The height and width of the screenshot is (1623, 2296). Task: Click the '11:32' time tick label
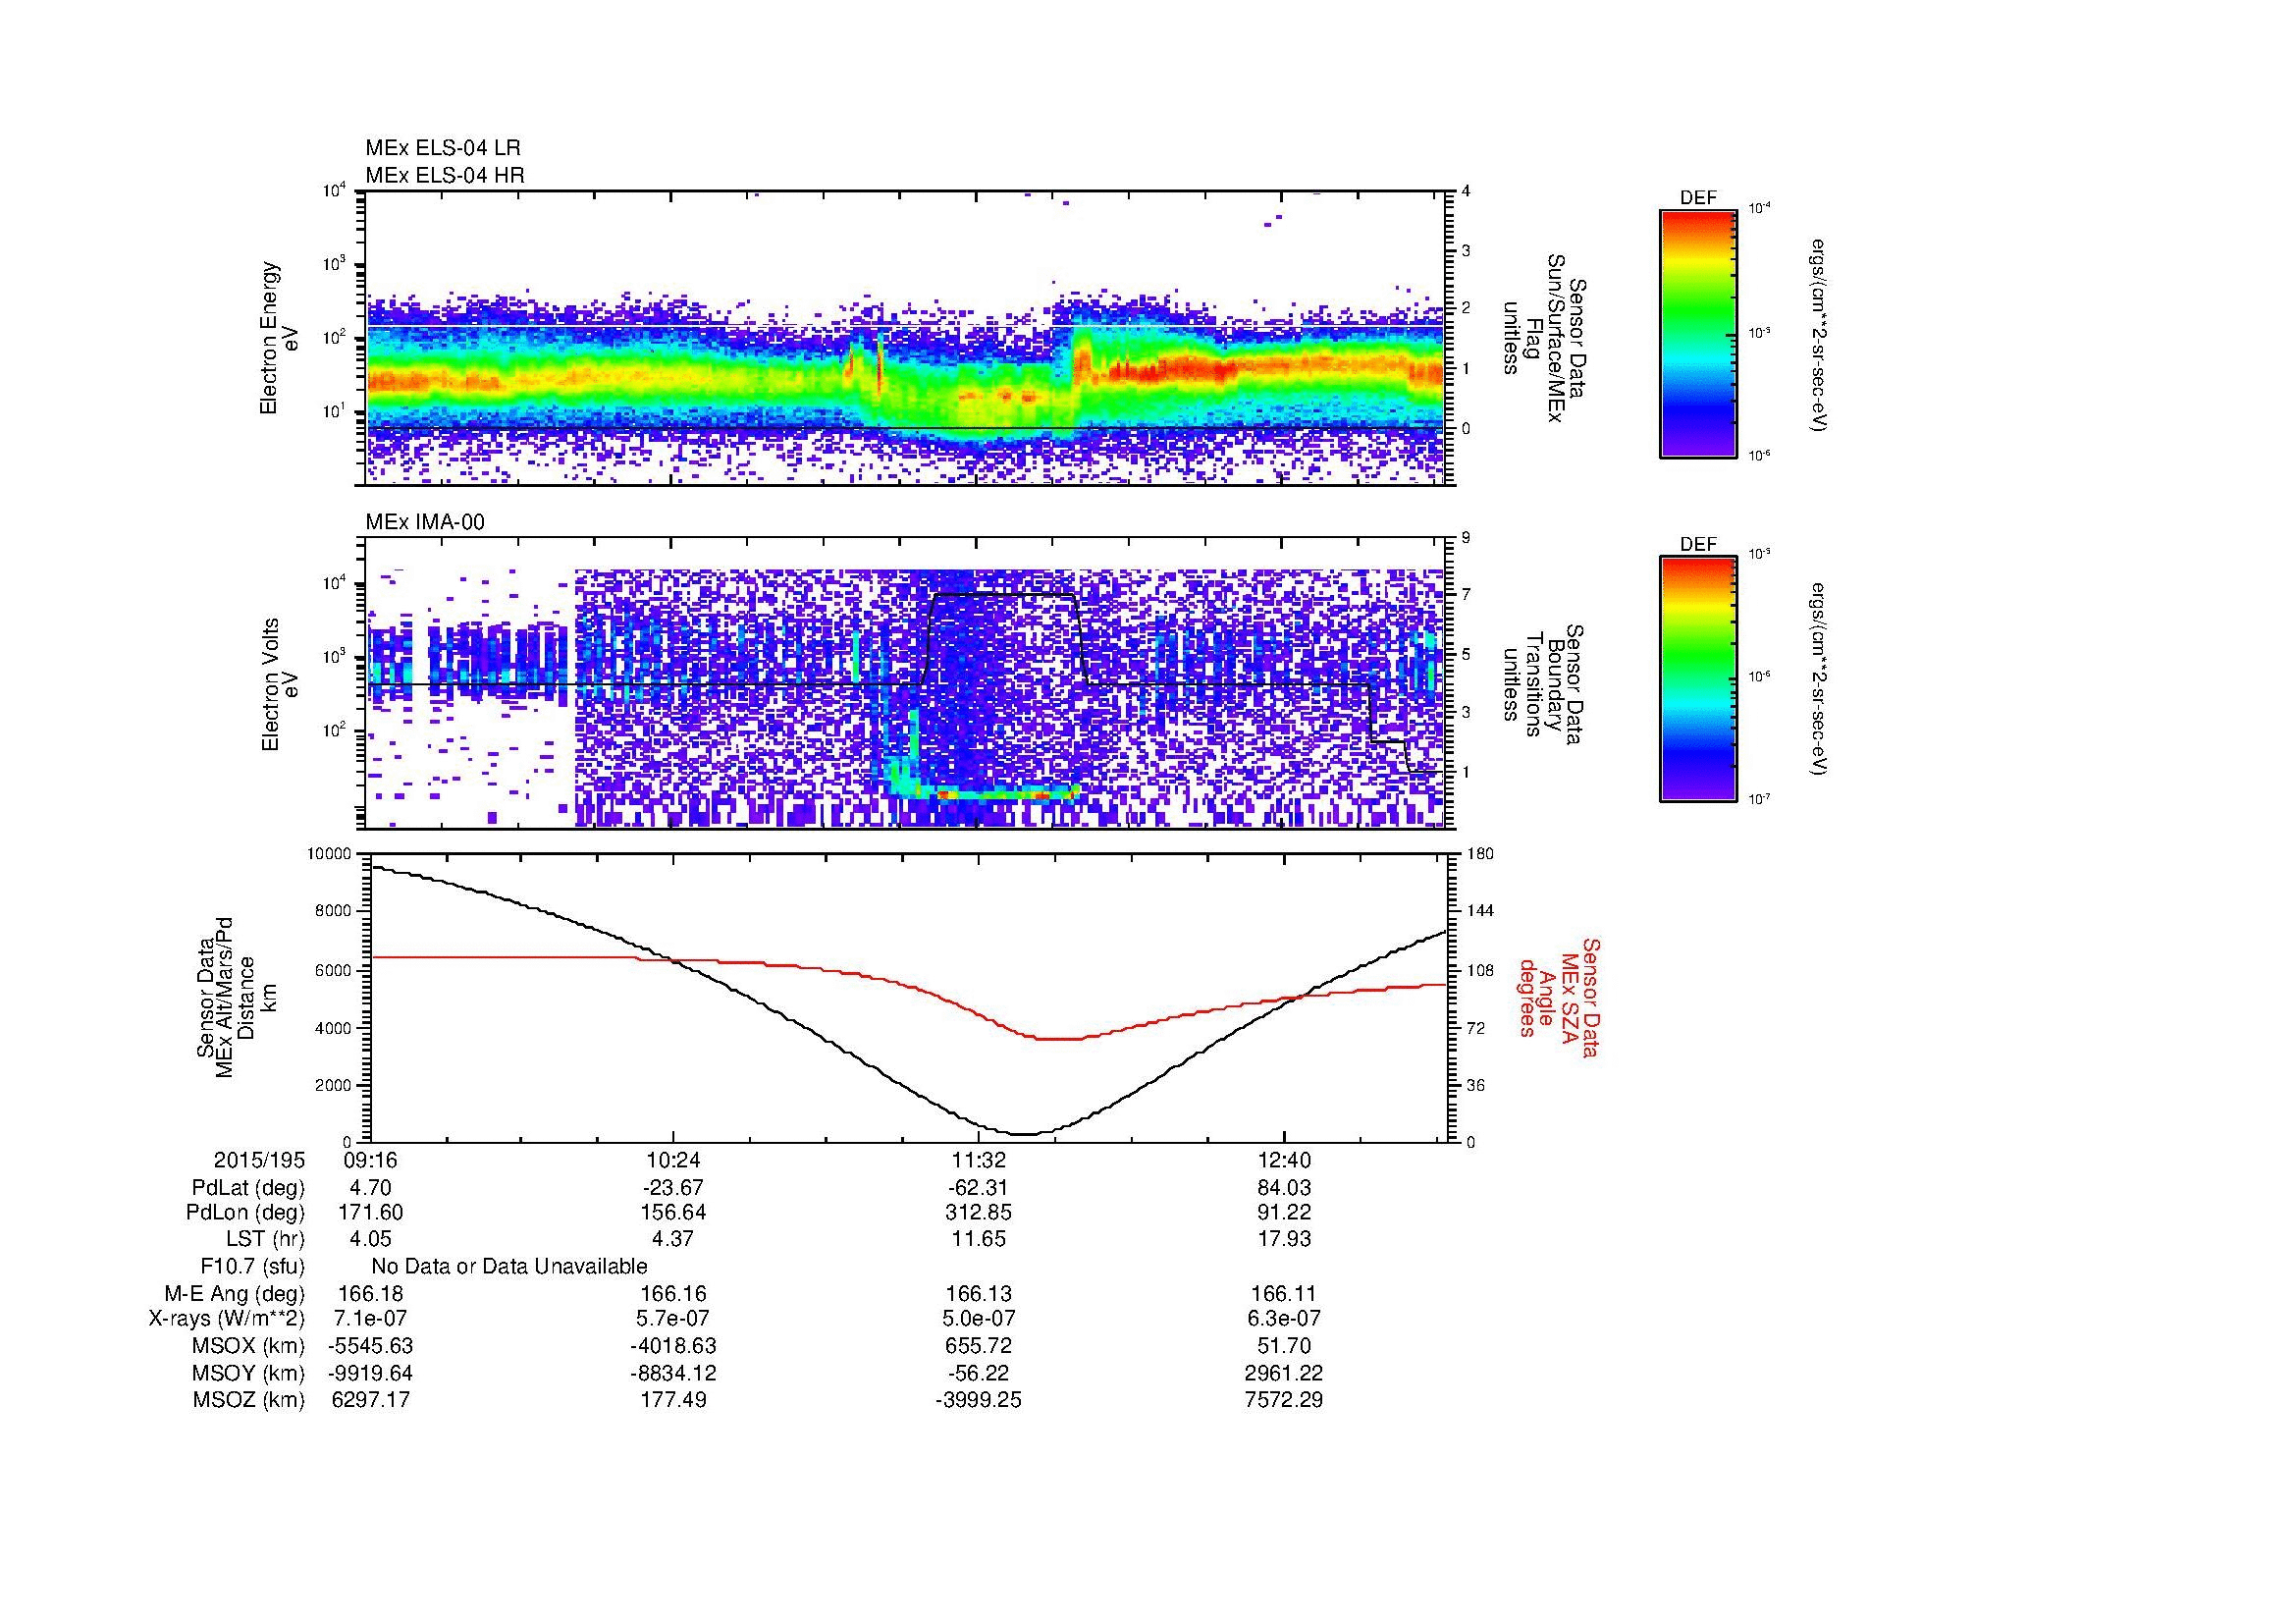pos(979,1160)
